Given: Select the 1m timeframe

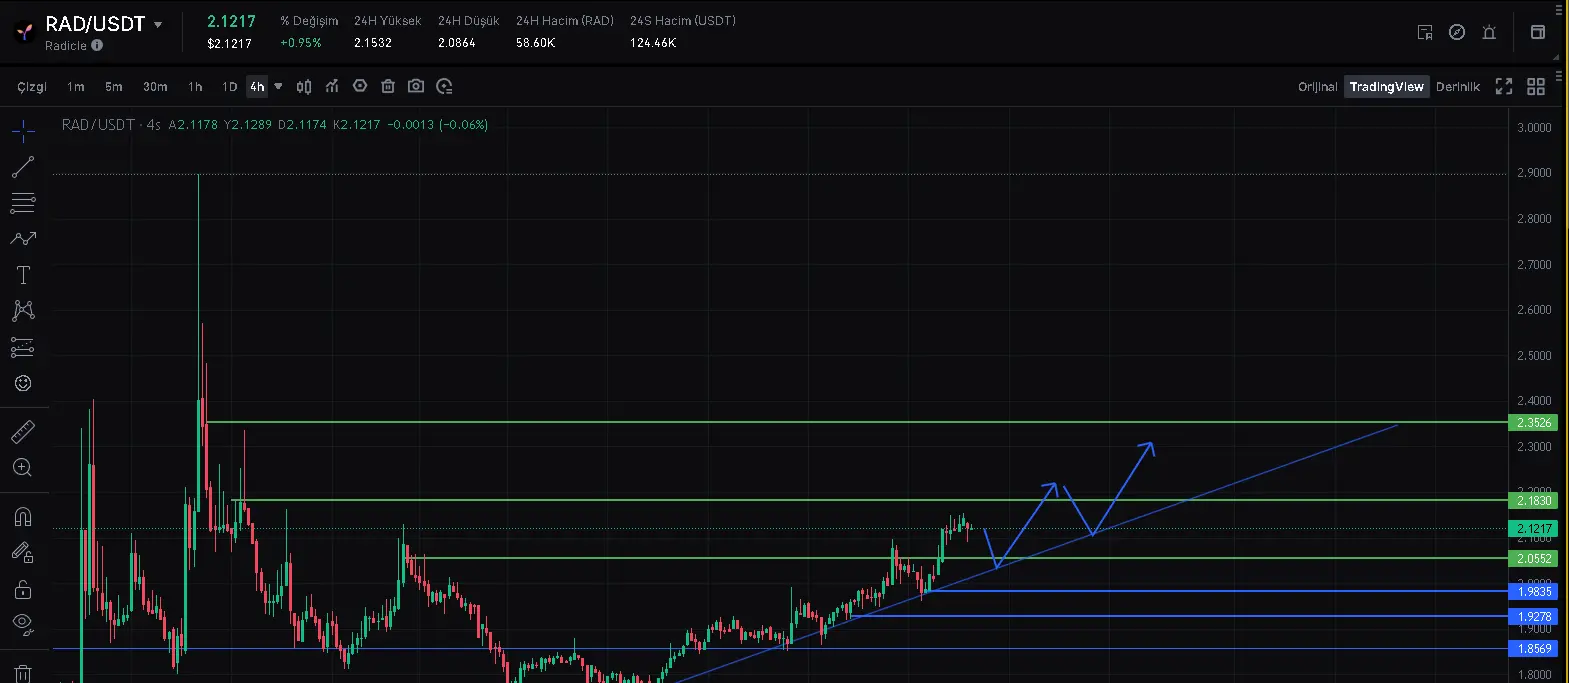Looking at the screenshot, I should [76, 87].
